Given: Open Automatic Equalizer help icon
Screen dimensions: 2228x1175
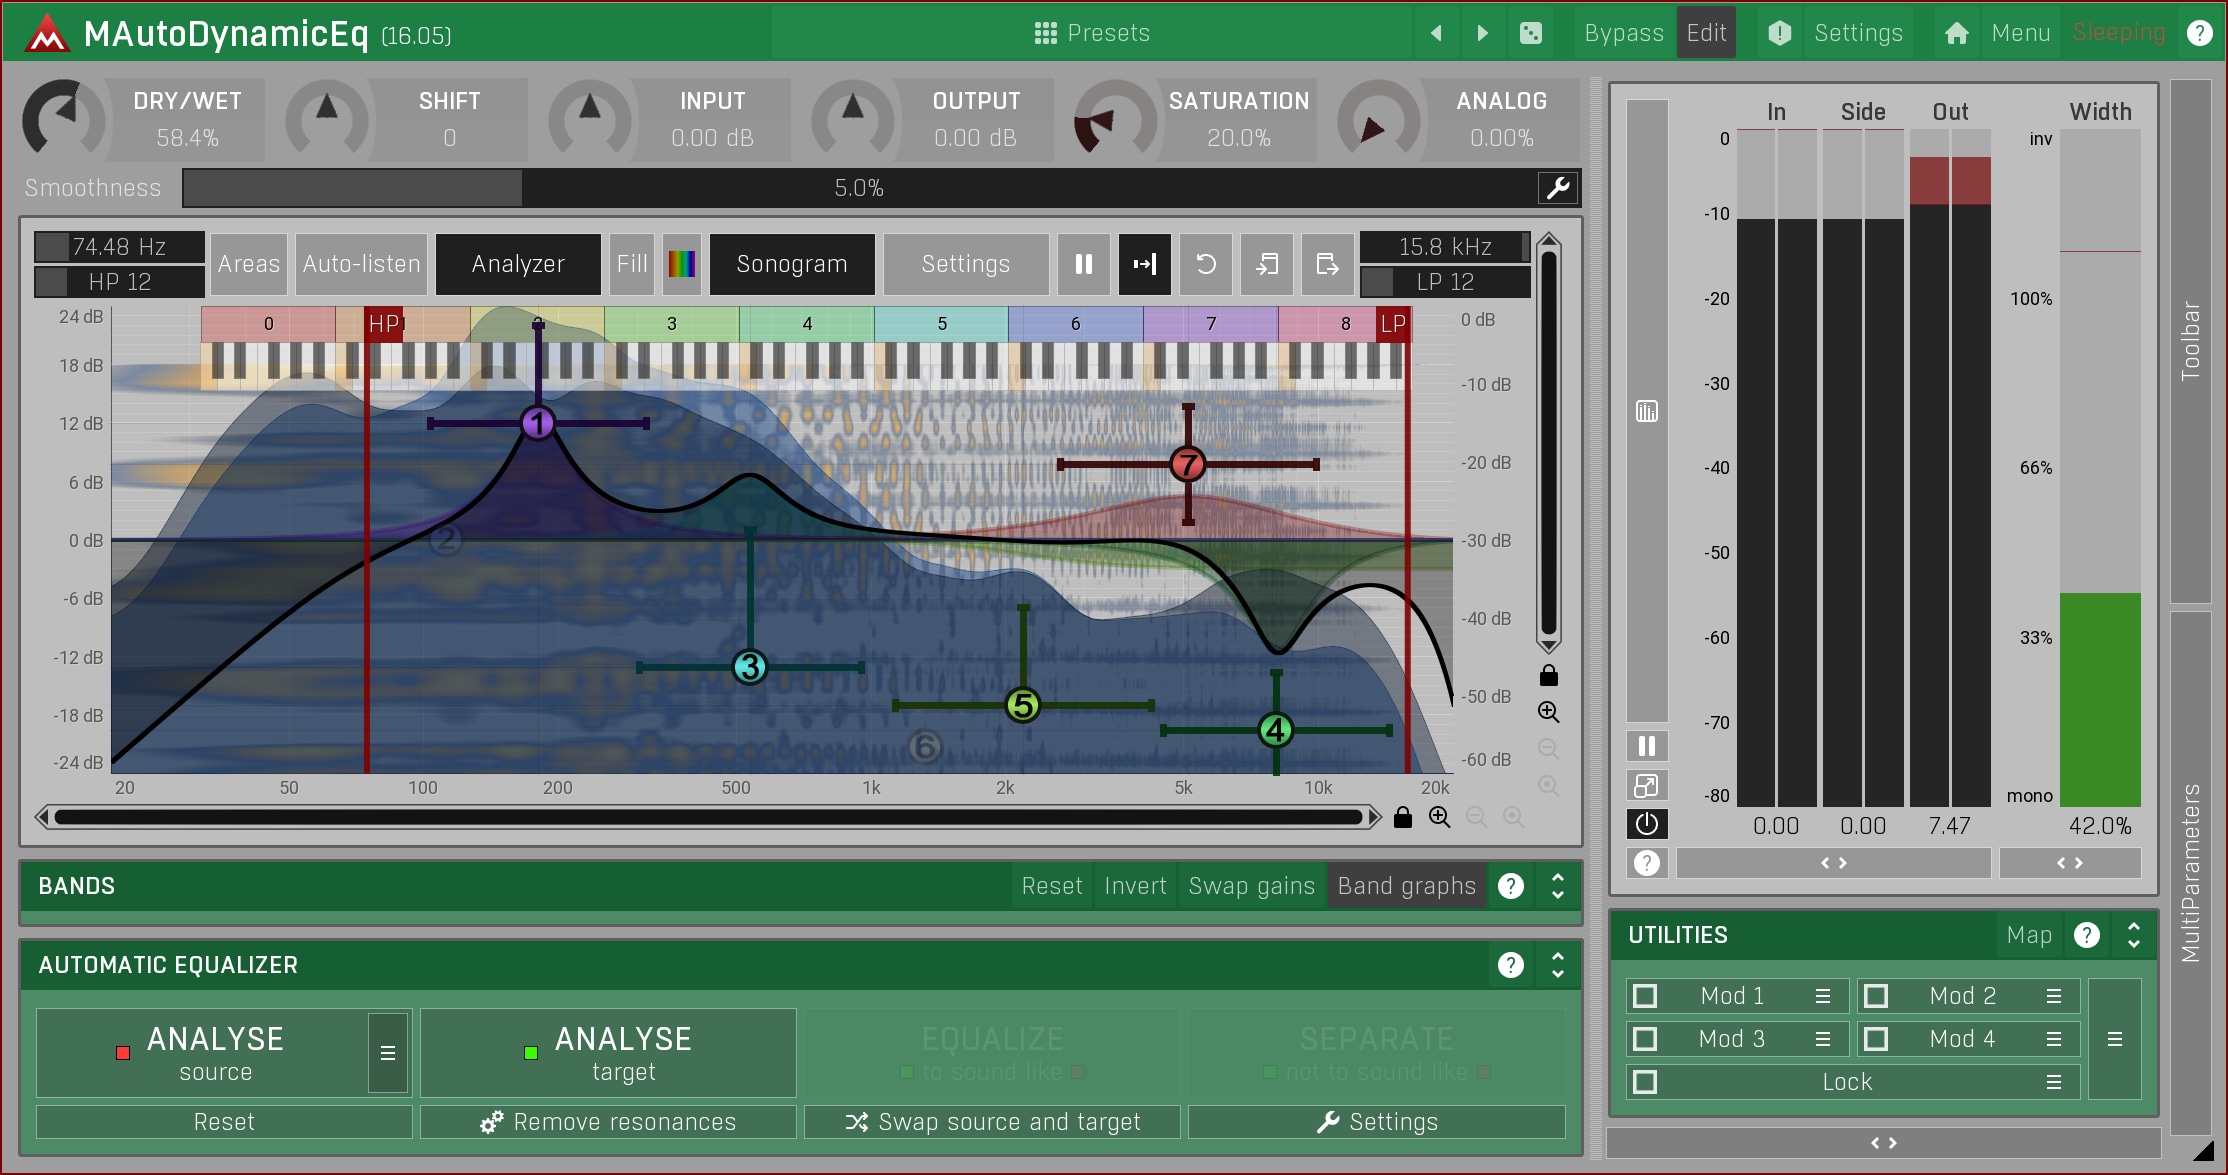Looking at the screenshot, I should pyautogui.click(x=1511, y=965).
